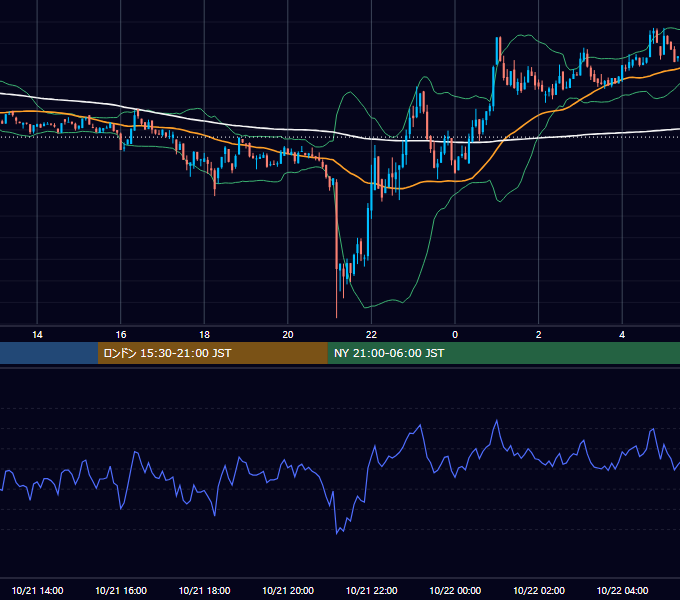Click the NY 21:00-06:00 JST session bar

click(503, 353)
